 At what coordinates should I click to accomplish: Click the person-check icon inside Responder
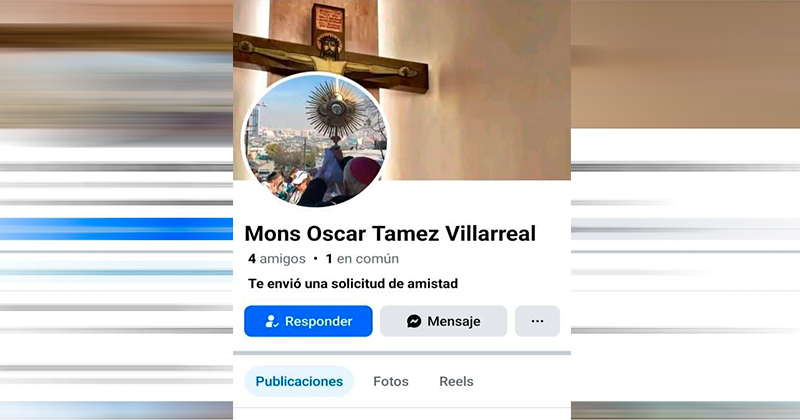click(x=271, y=321)
